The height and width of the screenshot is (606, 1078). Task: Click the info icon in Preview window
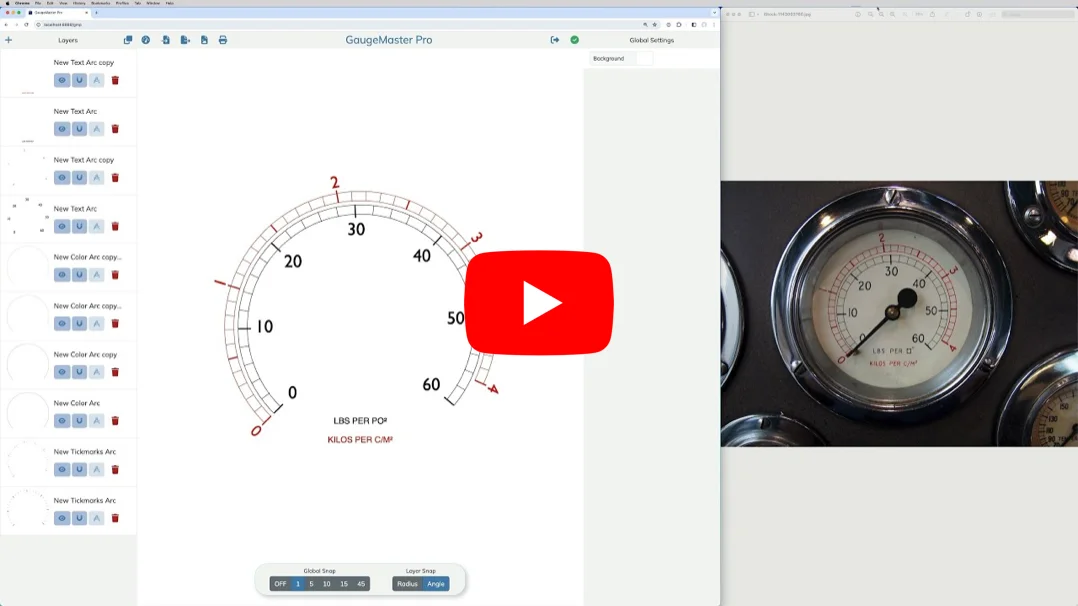(857, 14)
